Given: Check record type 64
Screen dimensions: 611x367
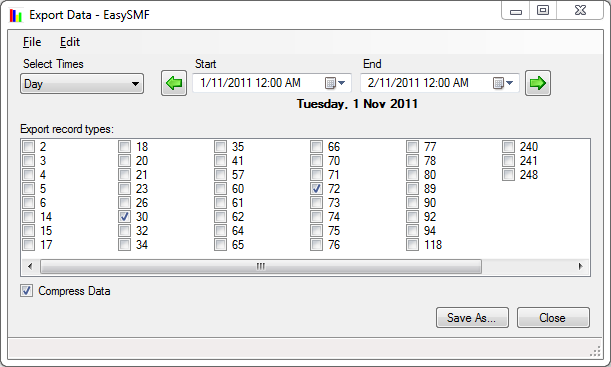Looking at the screenshot, I should (x=220, y=231).
